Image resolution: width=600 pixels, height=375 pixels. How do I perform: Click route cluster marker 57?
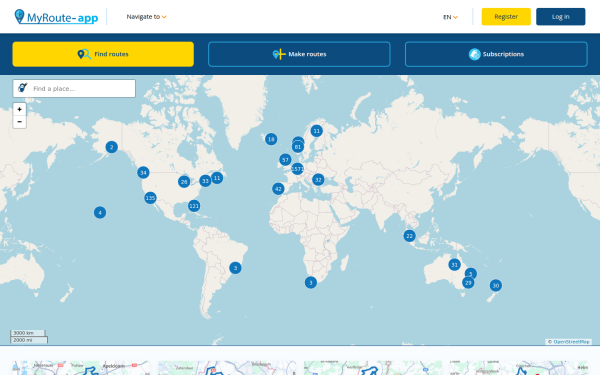coord(285,160)
